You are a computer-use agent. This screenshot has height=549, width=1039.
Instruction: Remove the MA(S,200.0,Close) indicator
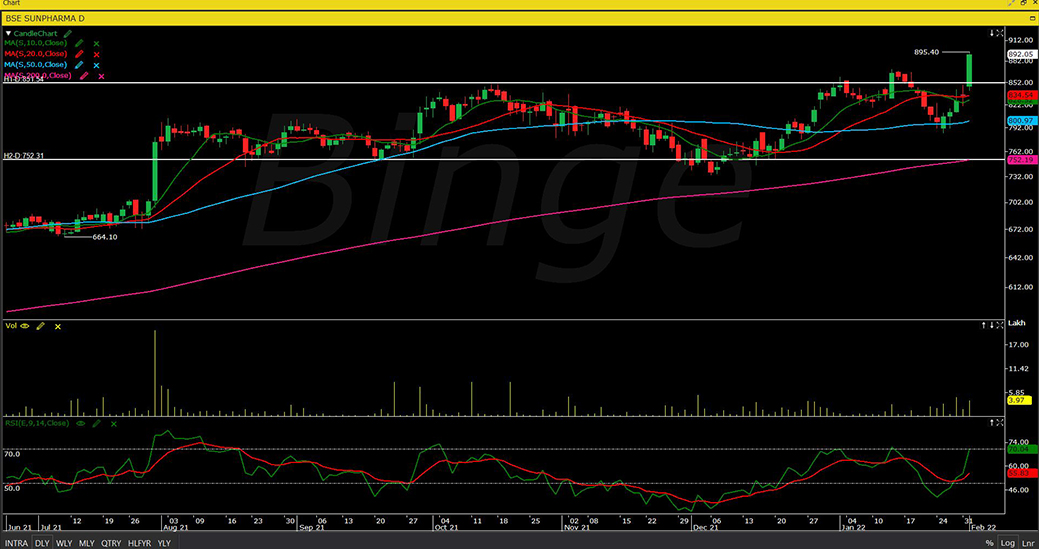[101, 76]
